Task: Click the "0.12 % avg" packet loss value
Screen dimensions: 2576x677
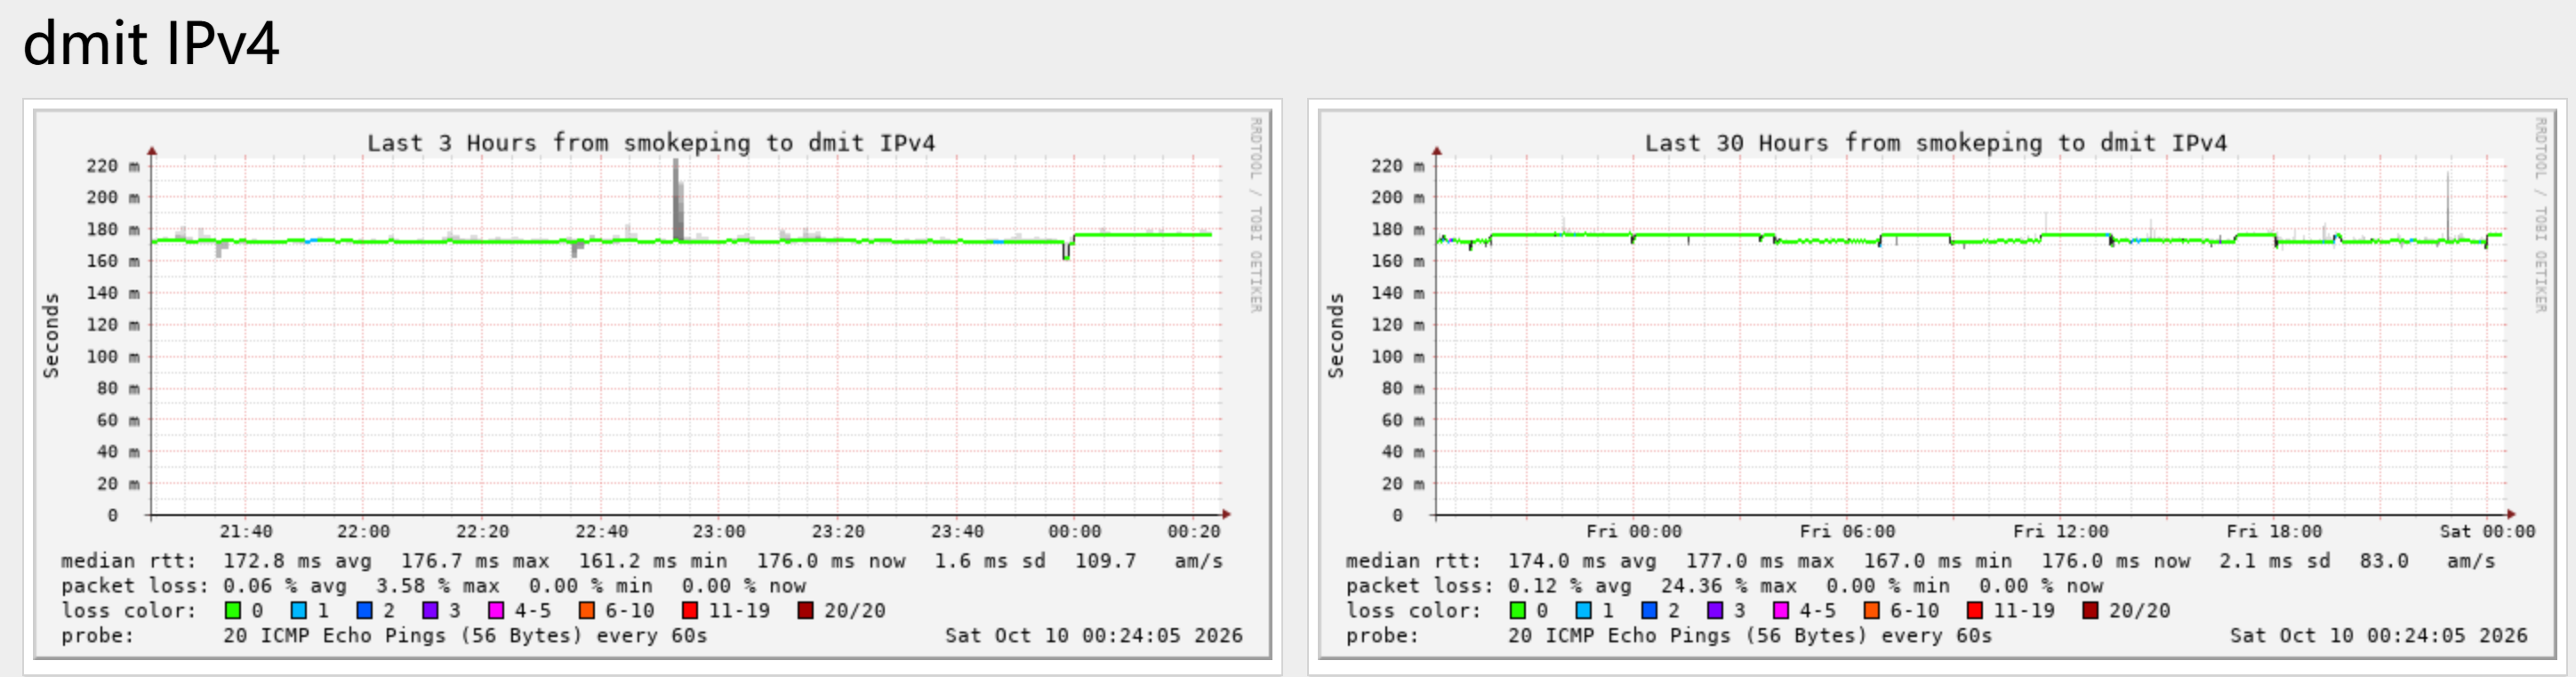Action: (x=1570, y=586)
